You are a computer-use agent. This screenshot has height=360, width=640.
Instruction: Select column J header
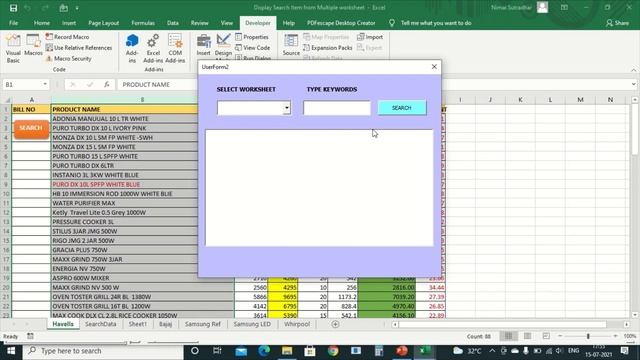click(490, 100)
